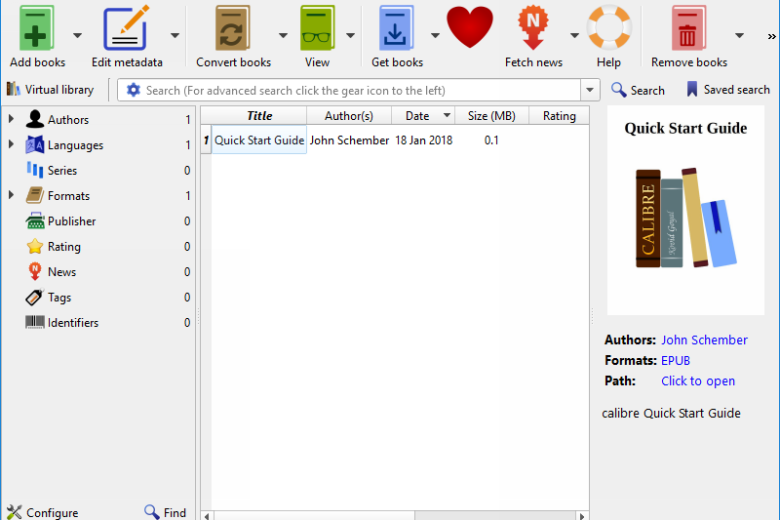
Task: Click inside the search input field
Action: 361,90
